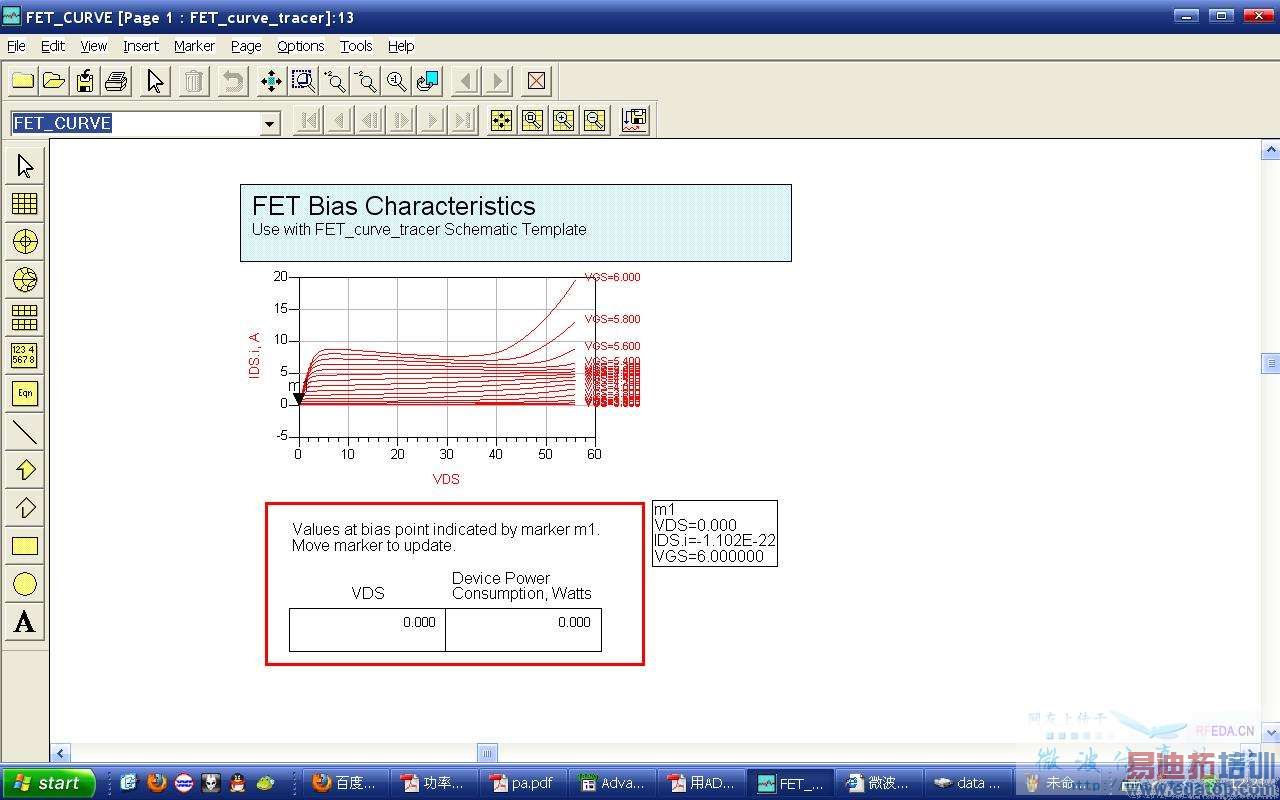Click the yellow plot zoom-in plus icon
The height and width of the screenshot is (800, 1280).
[564, 121]
